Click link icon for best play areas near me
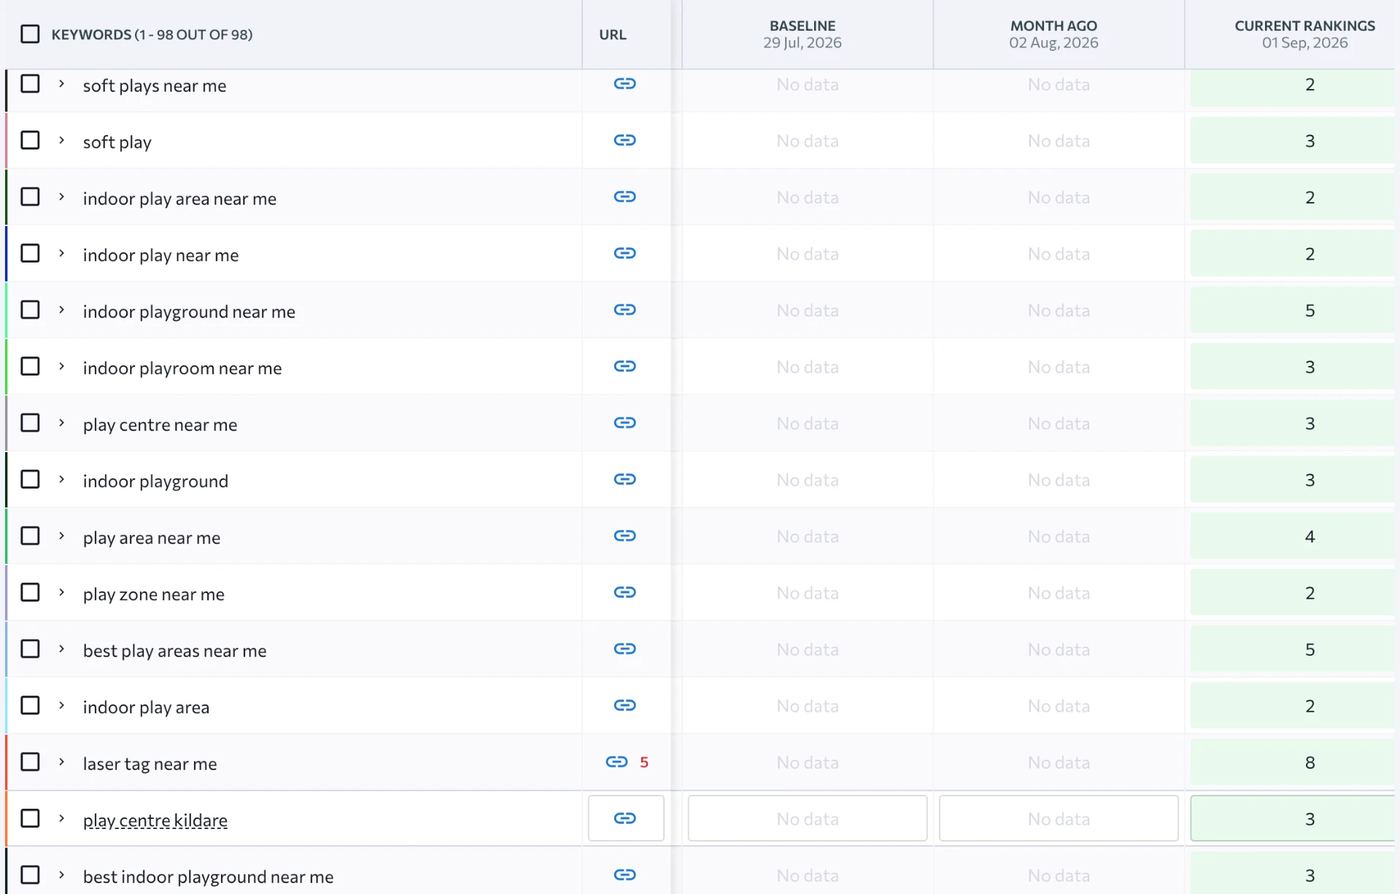 click(x=625, y=649)
